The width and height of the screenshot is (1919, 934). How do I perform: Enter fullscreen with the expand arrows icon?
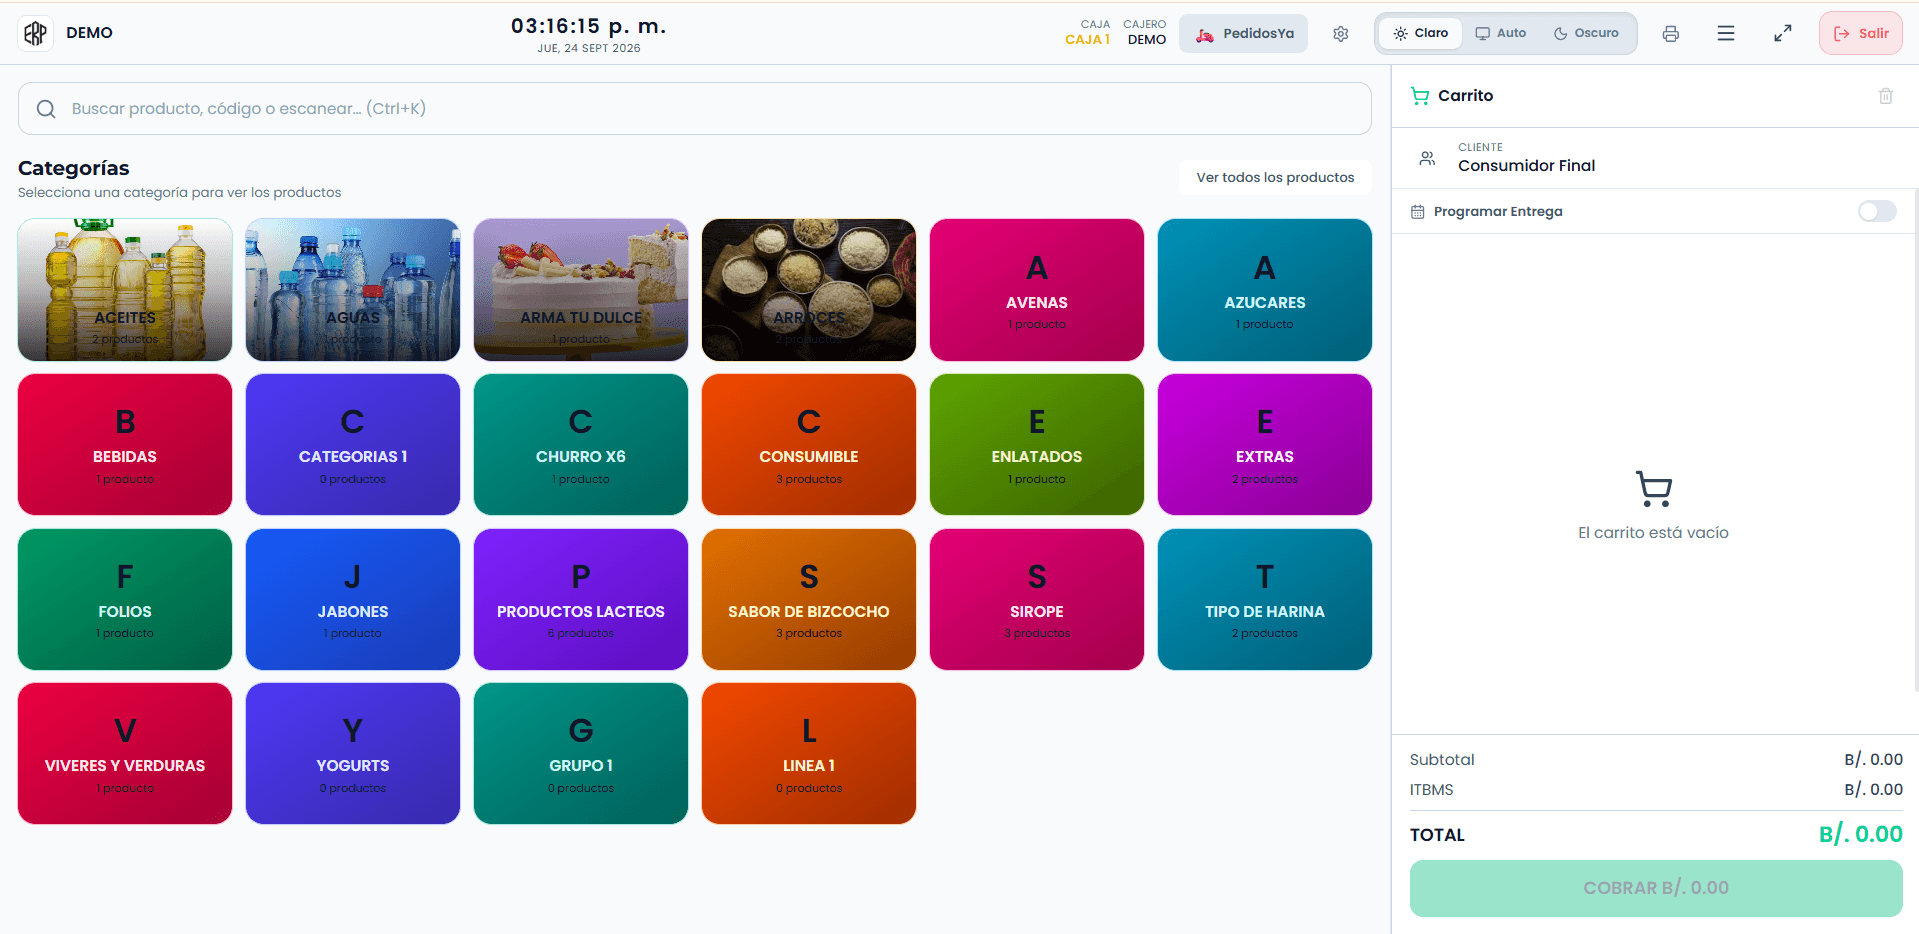(x=1782, y=34)
